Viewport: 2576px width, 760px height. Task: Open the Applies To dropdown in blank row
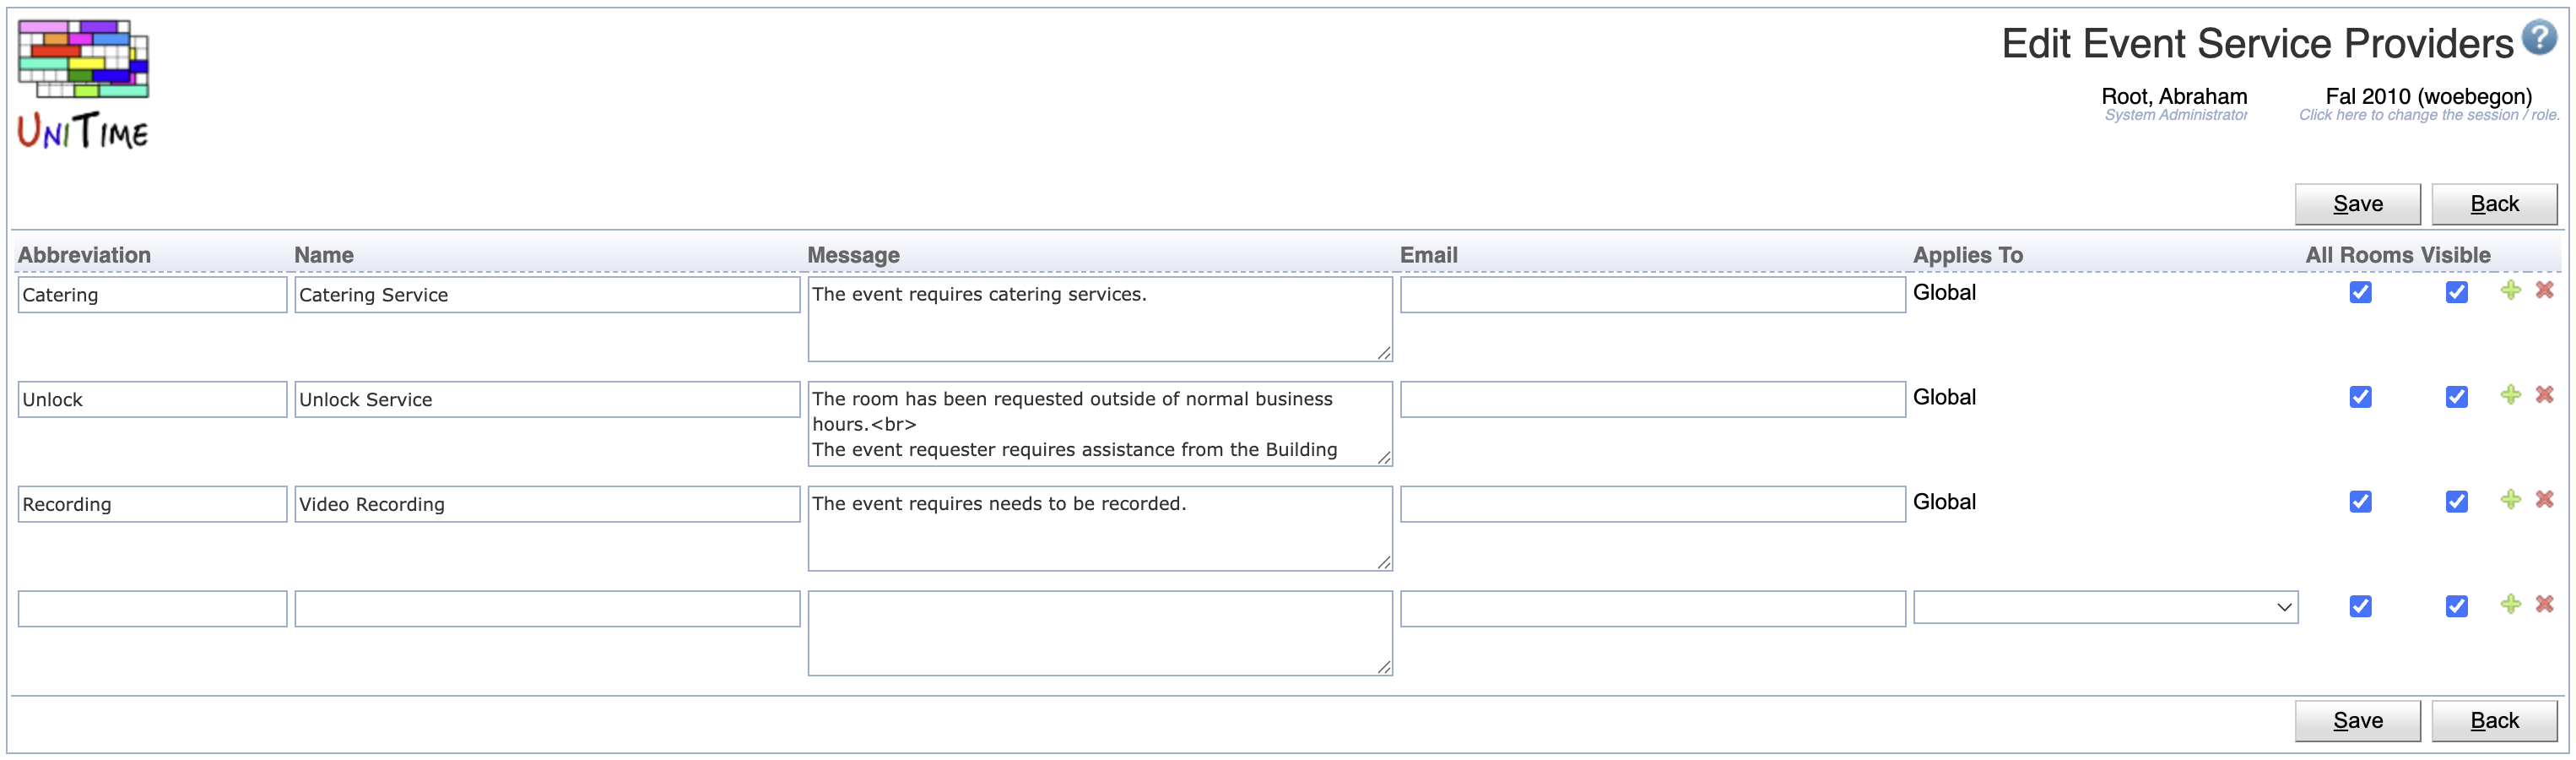pyautogui.click(x=2105, y=607)
